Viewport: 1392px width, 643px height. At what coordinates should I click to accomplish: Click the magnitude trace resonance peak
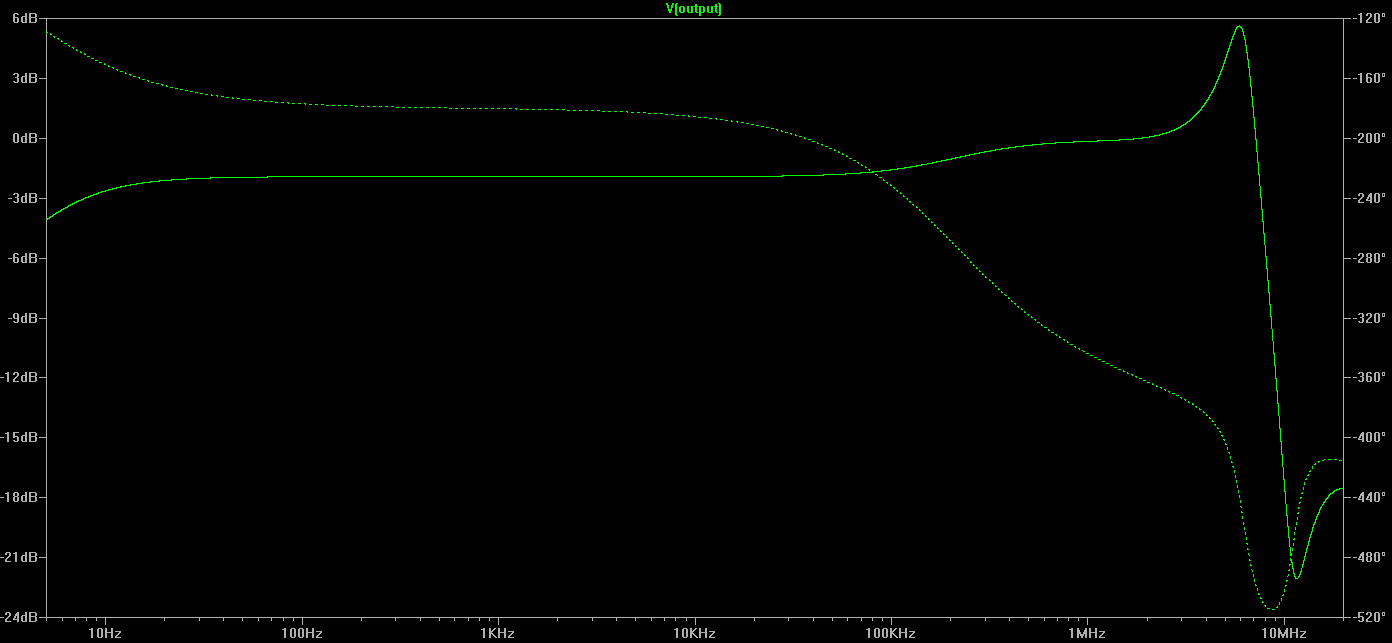(1239, 27)
